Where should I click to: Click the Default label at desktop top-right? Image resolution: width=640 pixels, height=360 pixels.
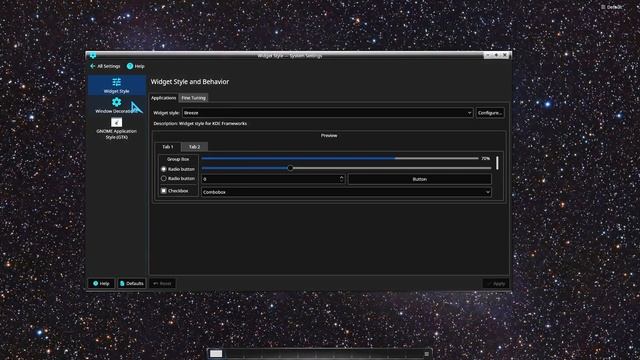[x=612, y=7]
